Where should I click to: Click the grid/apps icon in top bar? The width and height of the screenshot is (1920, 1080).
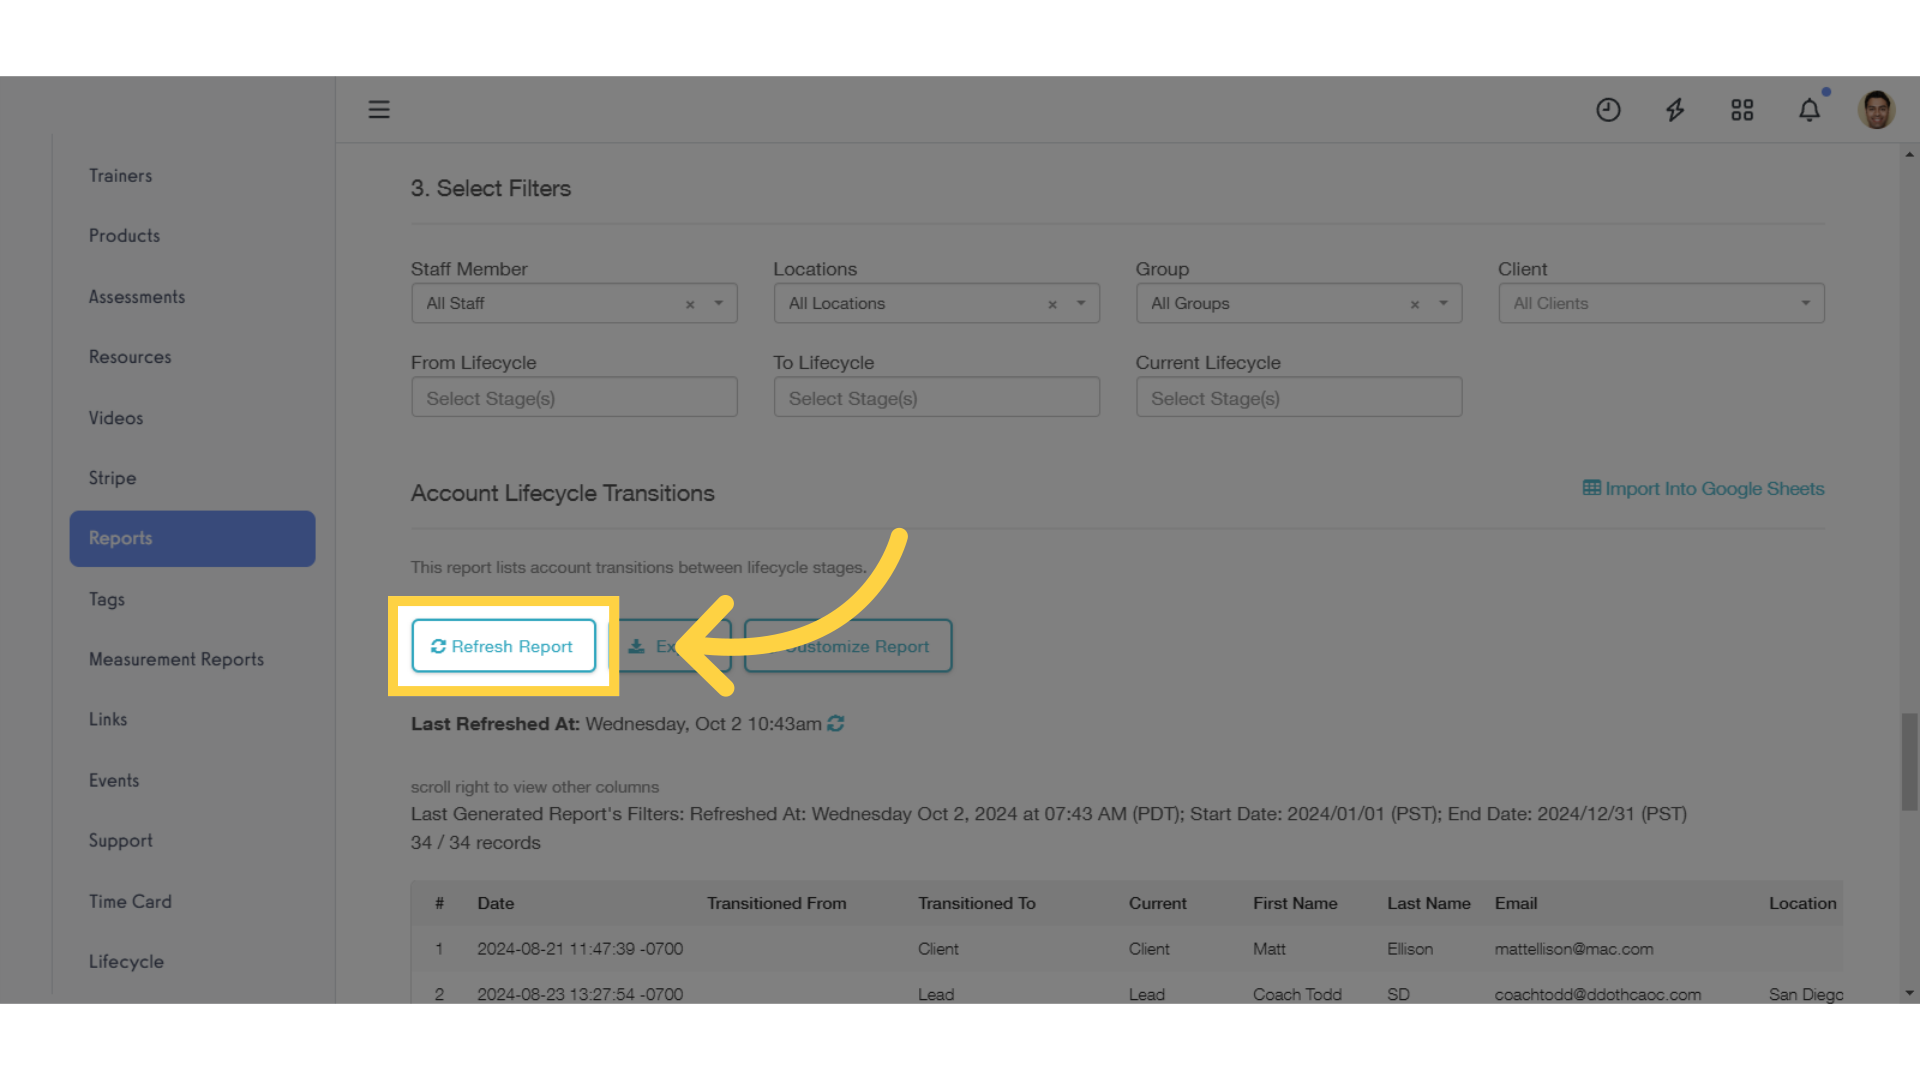click(1742, 108)
